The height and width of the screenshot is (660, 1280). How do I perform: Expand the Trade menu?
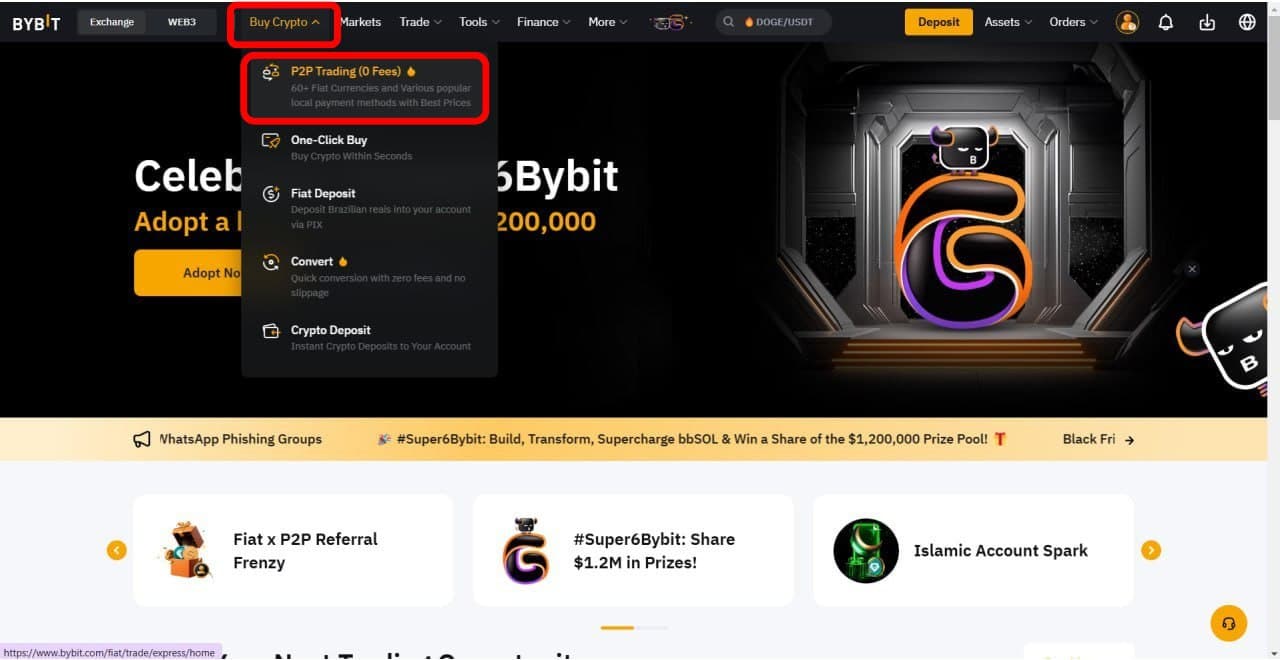(414, 21)
